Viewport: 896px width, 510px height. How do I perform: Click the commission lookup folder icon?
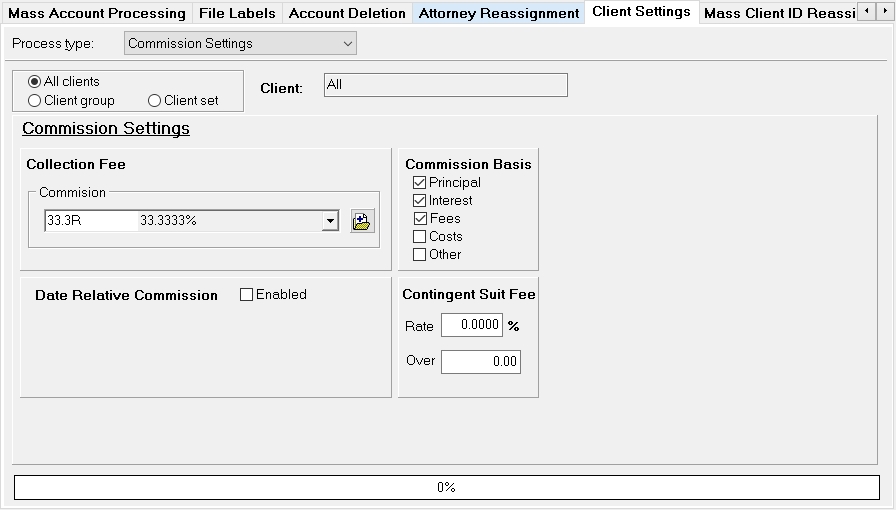point(361,221)
